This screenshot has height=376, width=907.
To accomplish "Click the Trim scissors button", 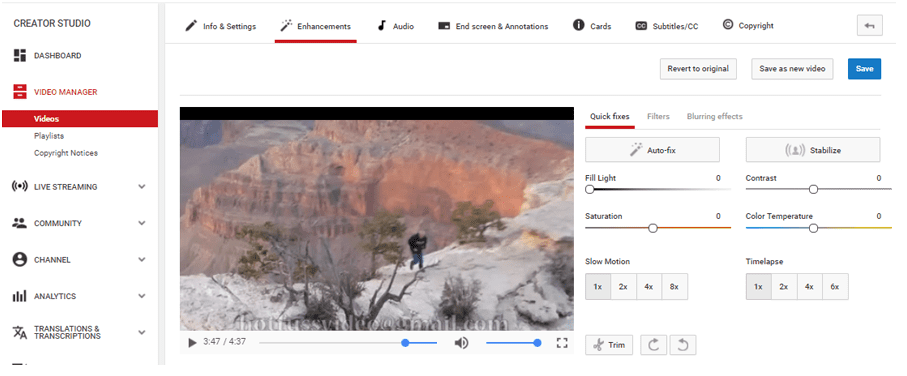I will pos(609,345).
